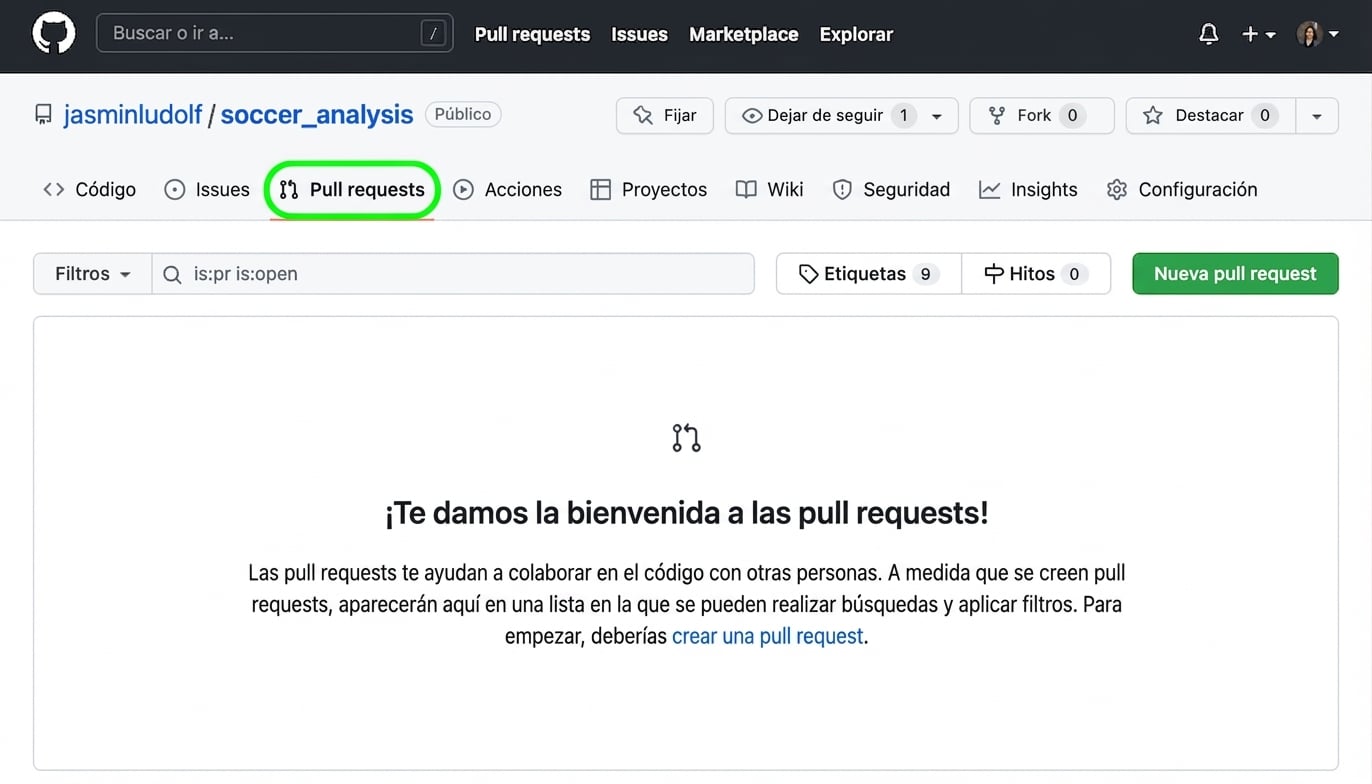Click the repository book icon
Screen dimensions: 1372x784
(43, 115)
